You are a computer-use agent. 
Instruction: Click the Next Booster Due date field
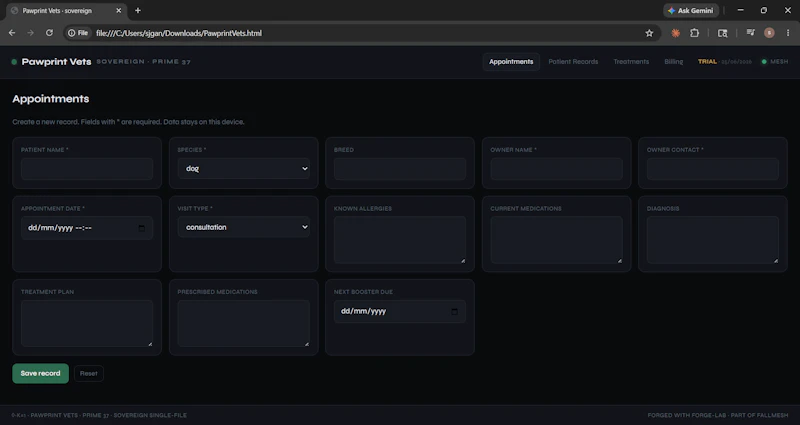pos(399,311)
